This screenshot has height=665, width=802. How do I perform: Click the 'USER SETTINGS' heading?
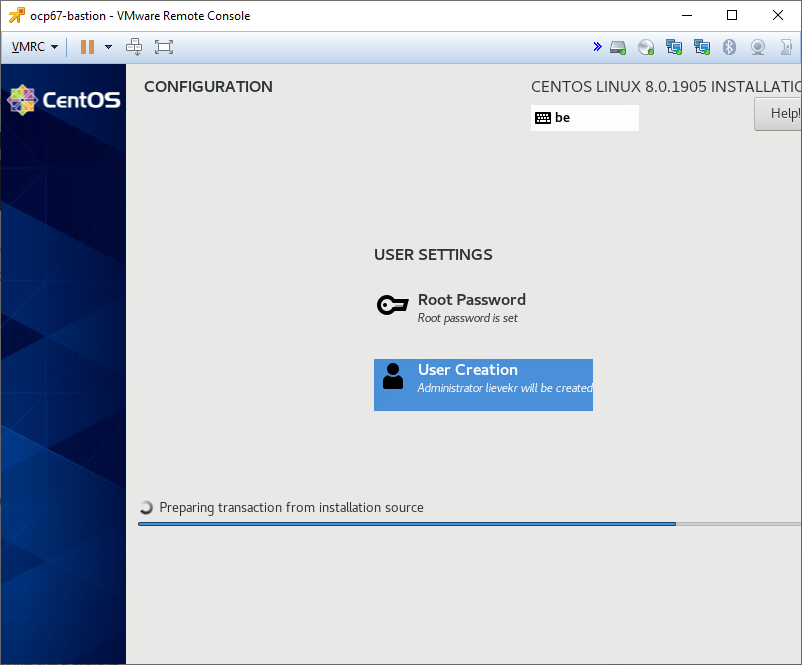coord(433,255)
